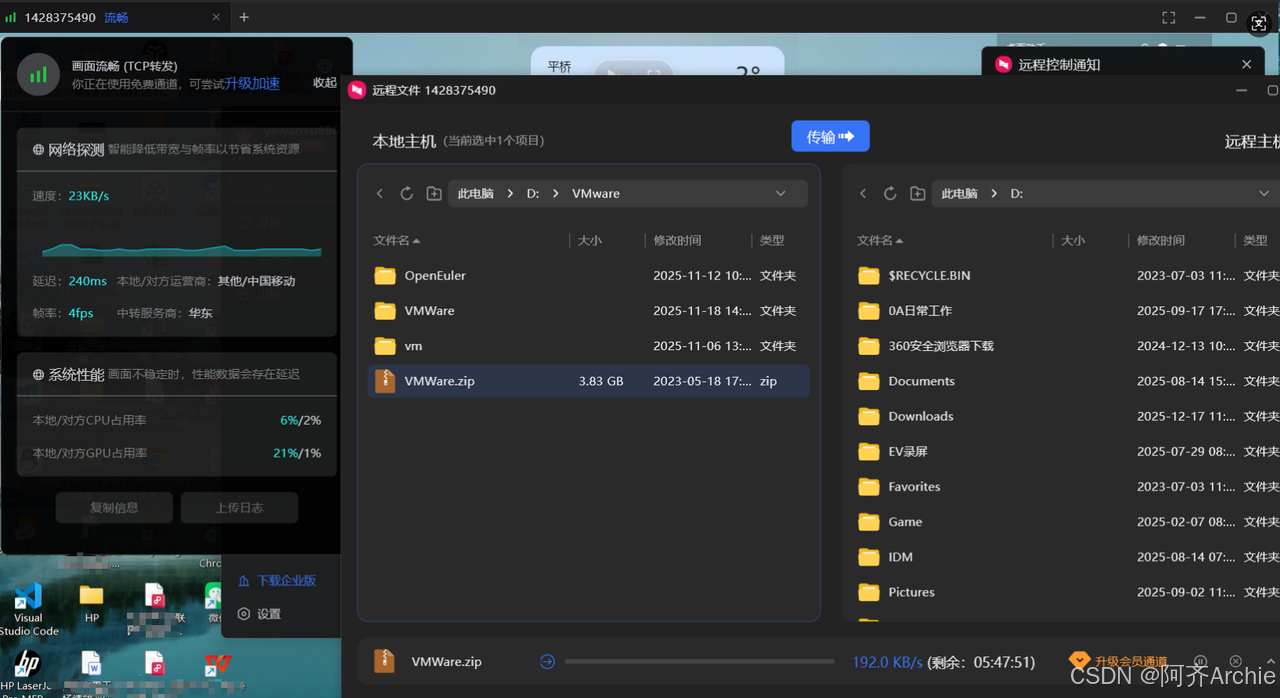Screen dimensions: 1280x698
Task: Sort local files by 文件名 column
Action: tap(397, 241)
